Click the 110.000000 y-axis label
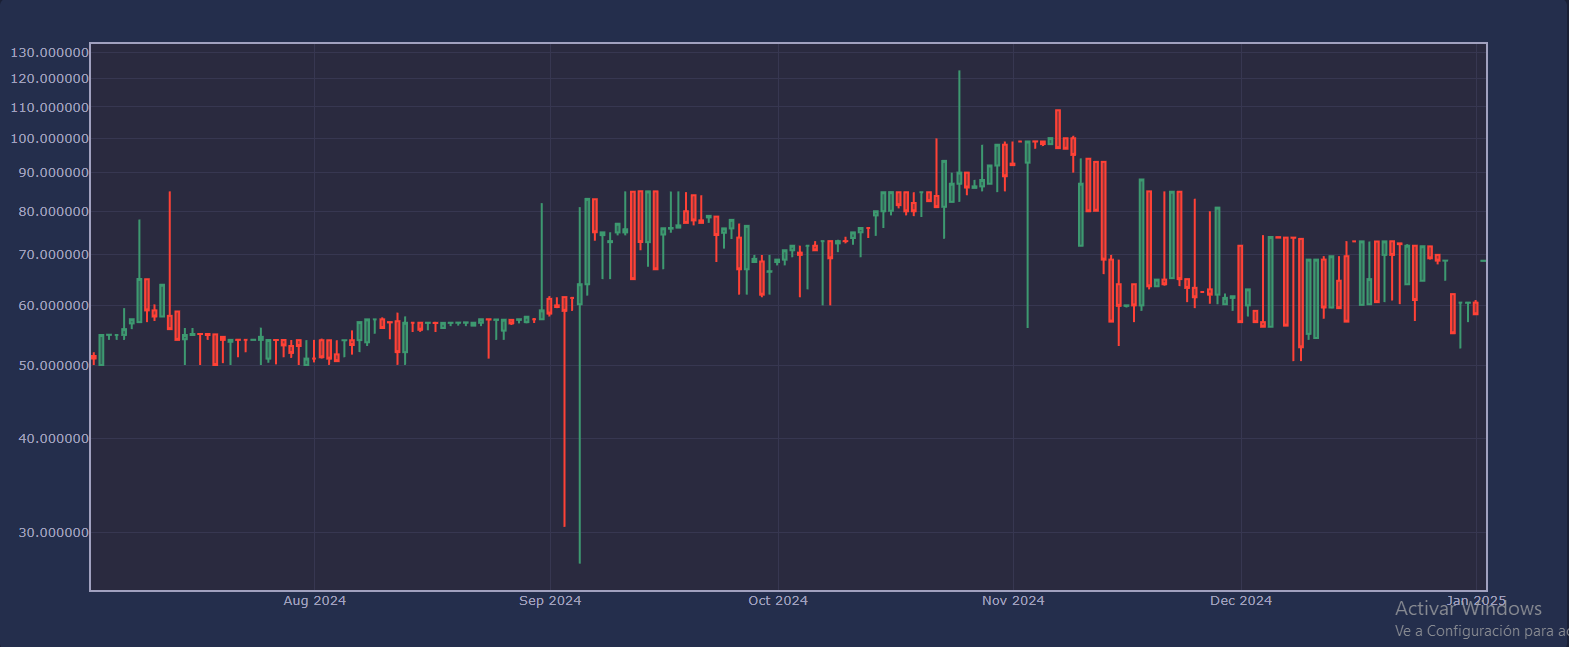Image resolution: width=1569 pixels, height=647 pixels. point(50,107)
